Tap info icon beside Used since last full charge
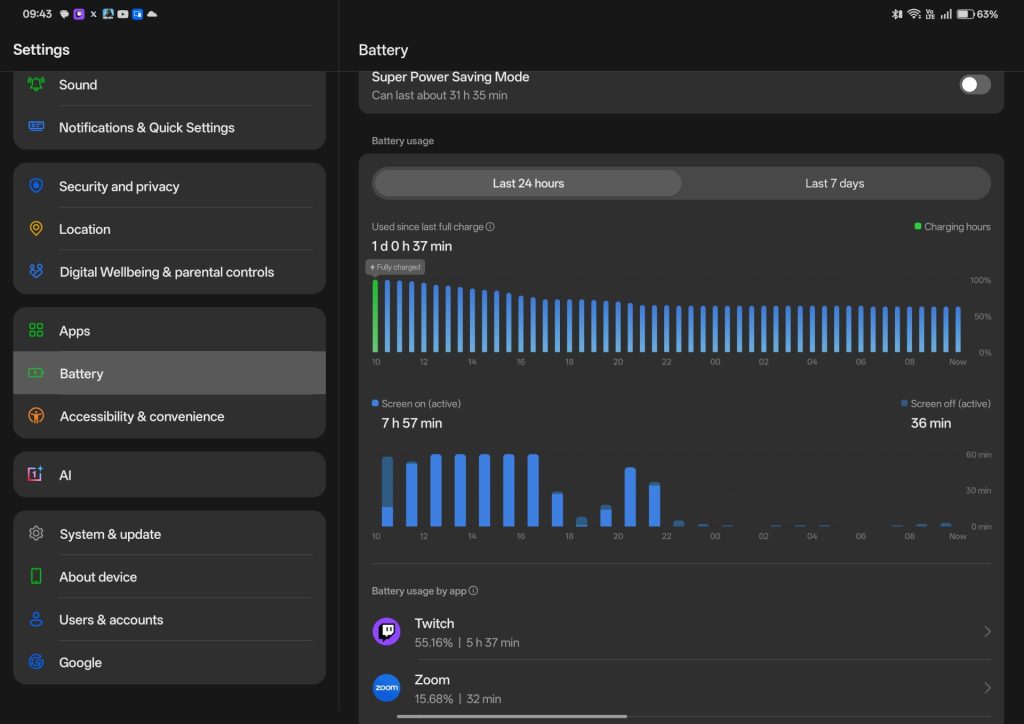This screenshot has width=1024, height=724. (490, 227)
